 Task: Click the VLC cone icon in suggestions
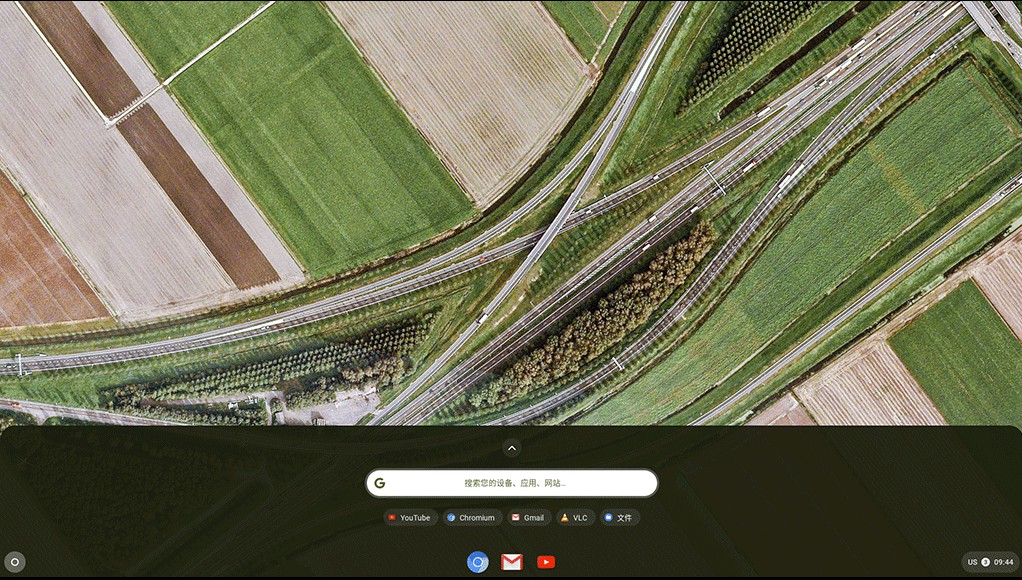coord(565,518)
